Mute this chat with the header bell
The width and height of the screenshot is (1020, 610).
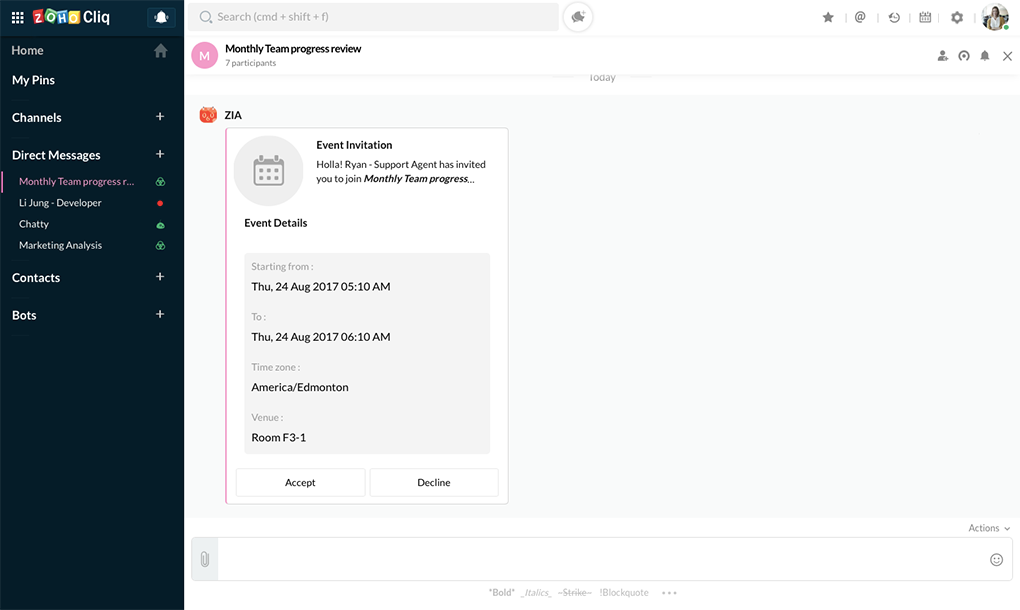(985, 56)
